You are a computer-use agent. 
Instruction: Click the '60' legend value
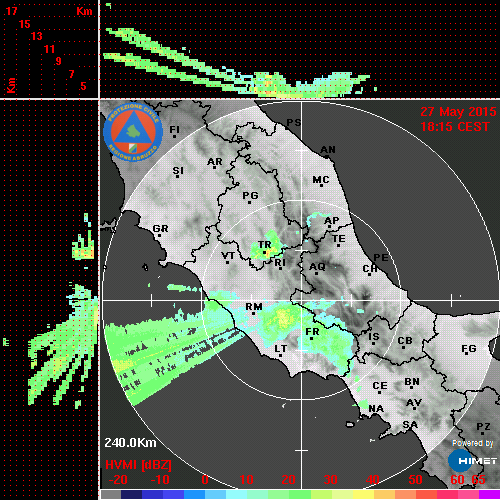pos(457,480)
